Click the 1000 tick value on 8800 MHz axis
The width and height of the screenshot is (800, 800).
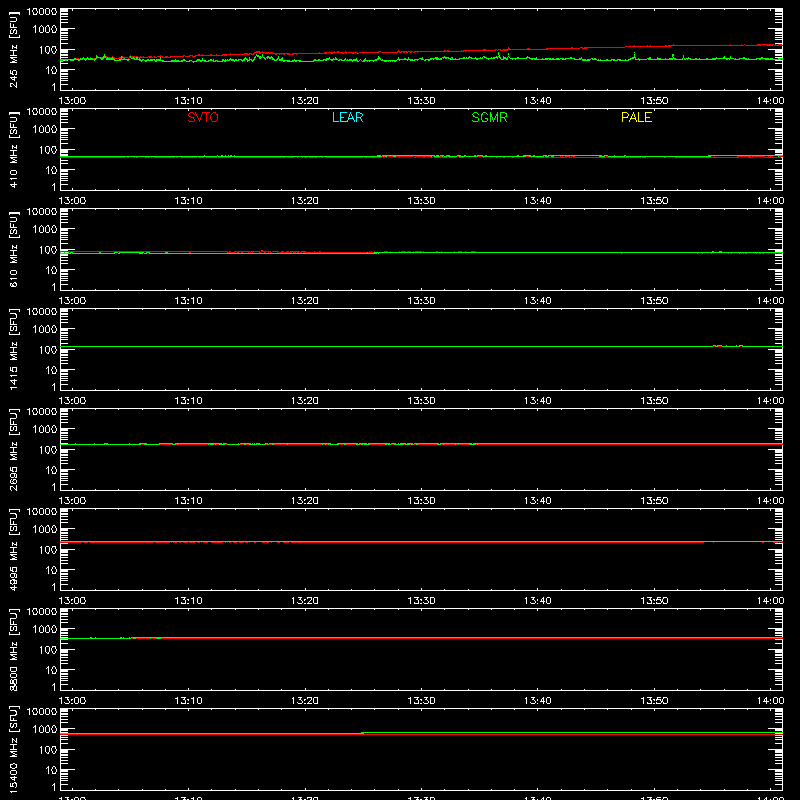(x=45, y=630)
